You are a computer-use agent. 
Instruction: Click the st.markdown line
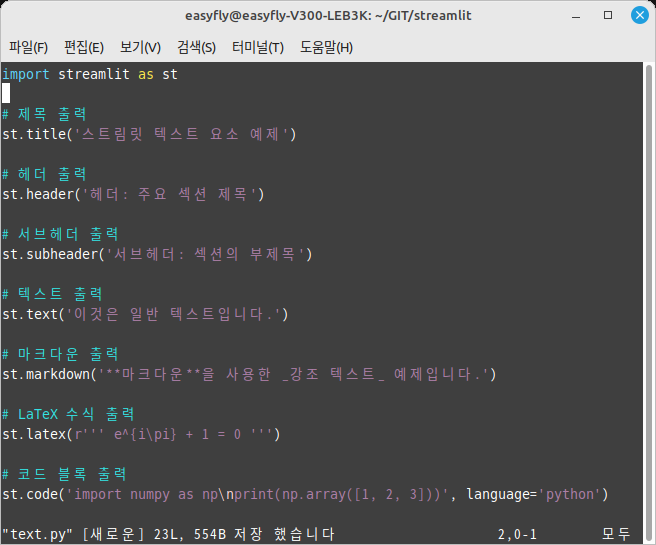[249, 374]
